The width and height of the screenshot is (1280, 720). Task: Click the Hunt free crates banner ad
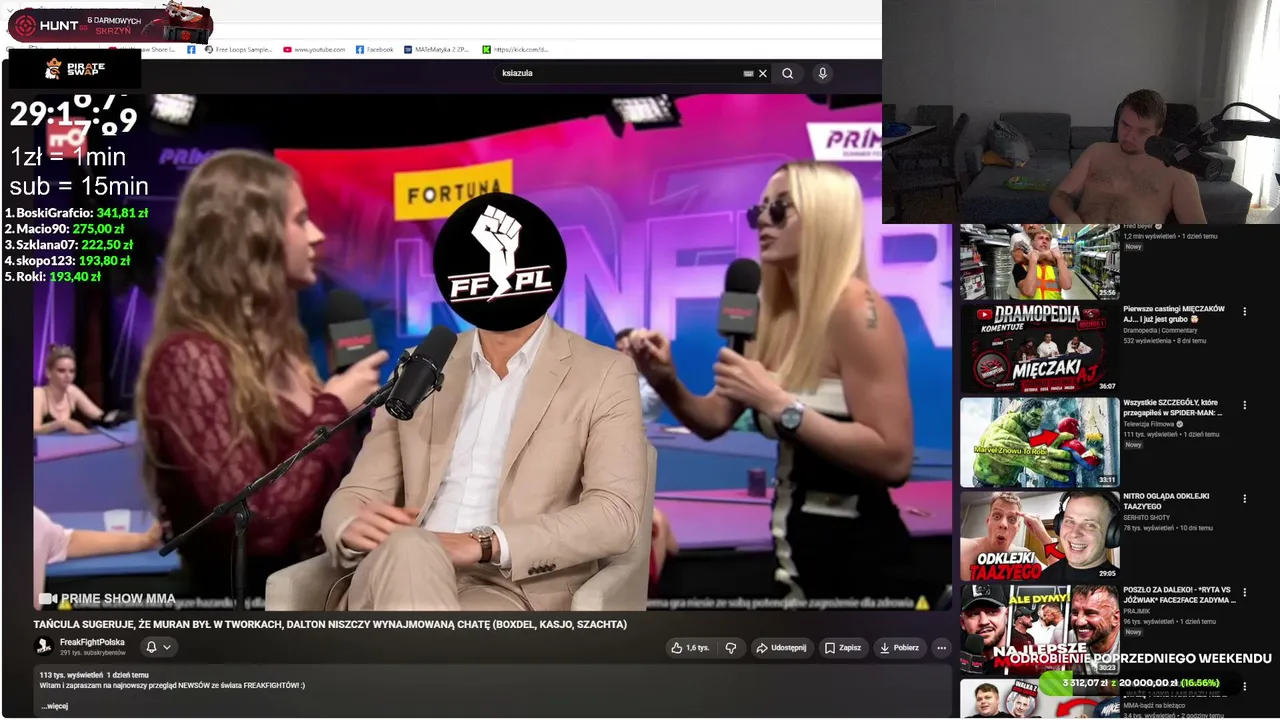tap(110, 24)
